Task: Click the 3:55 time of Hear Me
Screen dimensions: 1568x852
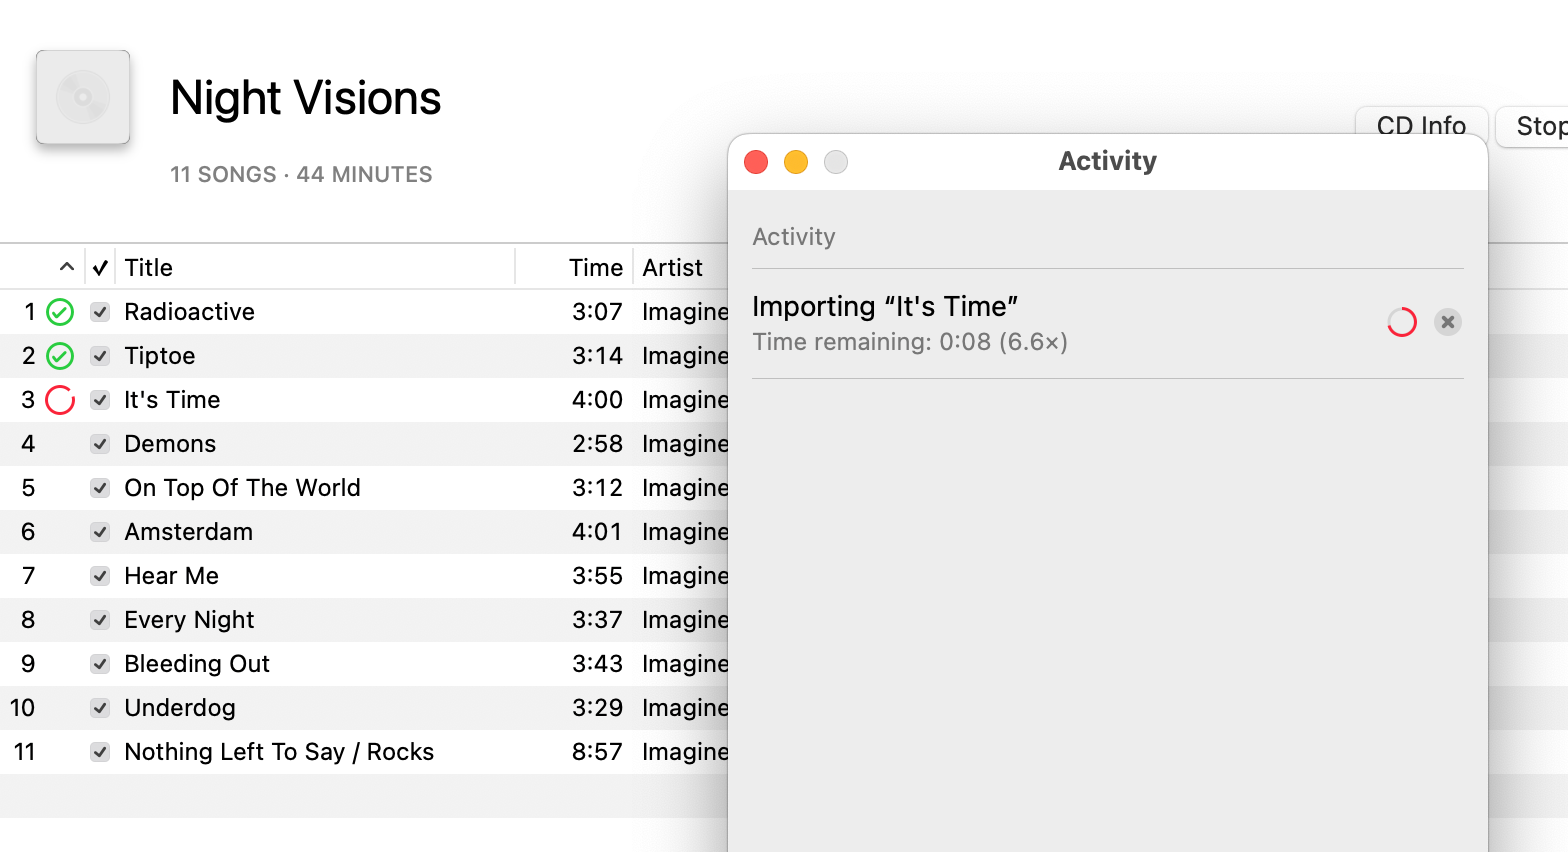Action: click(x=597, y=576)
